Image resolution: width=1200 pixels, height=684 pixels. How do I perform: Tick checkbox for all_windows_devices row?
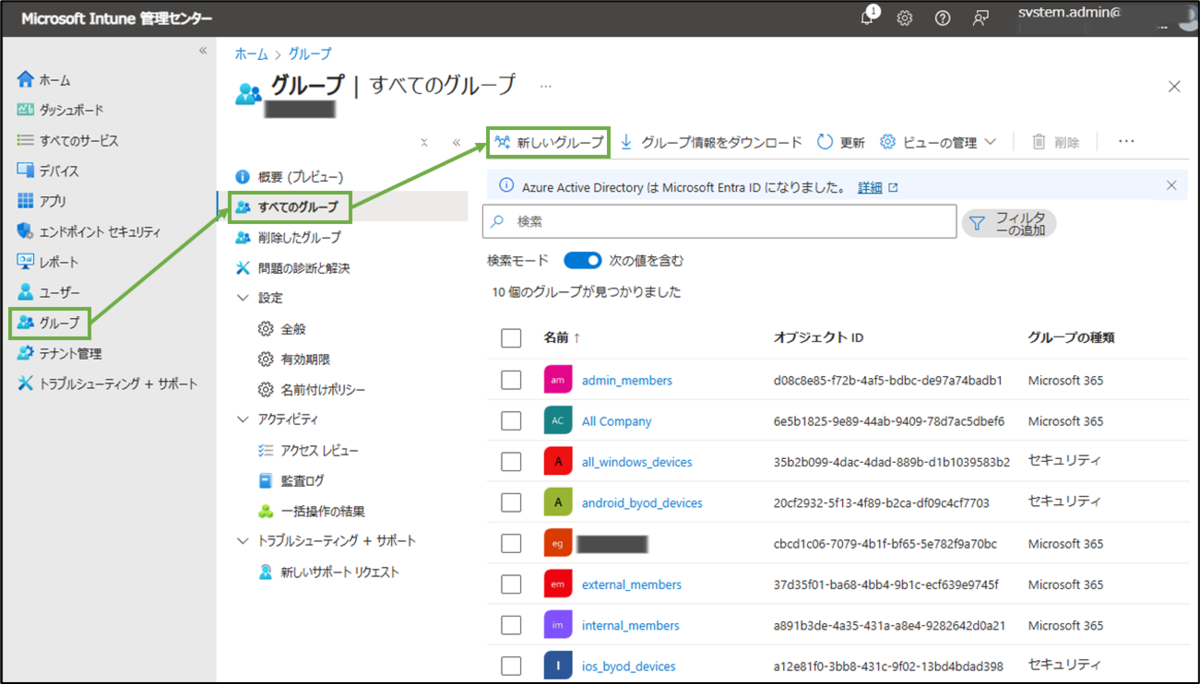tap(511, 462)
